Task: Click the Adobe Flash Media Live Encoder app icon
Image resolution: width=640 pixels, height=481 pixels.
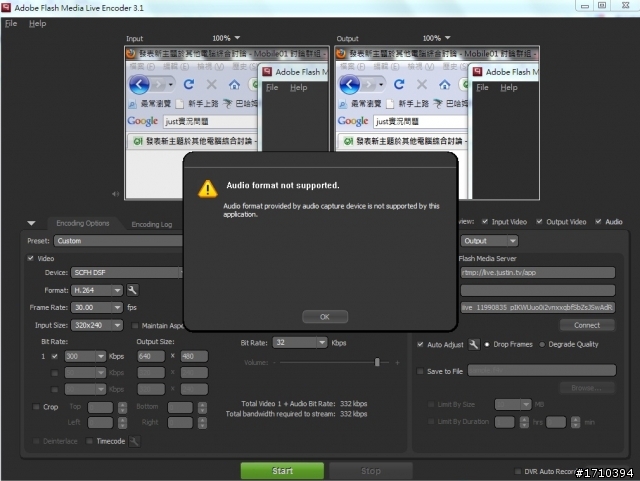Action: click(6, 7)
